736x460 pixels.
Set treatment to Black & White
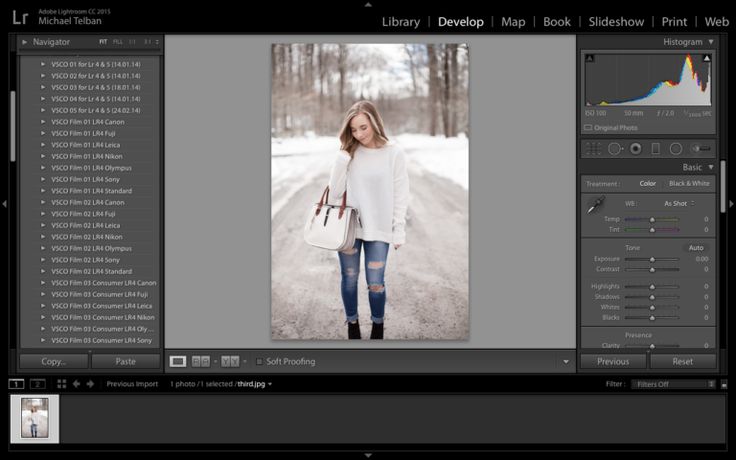689,184
